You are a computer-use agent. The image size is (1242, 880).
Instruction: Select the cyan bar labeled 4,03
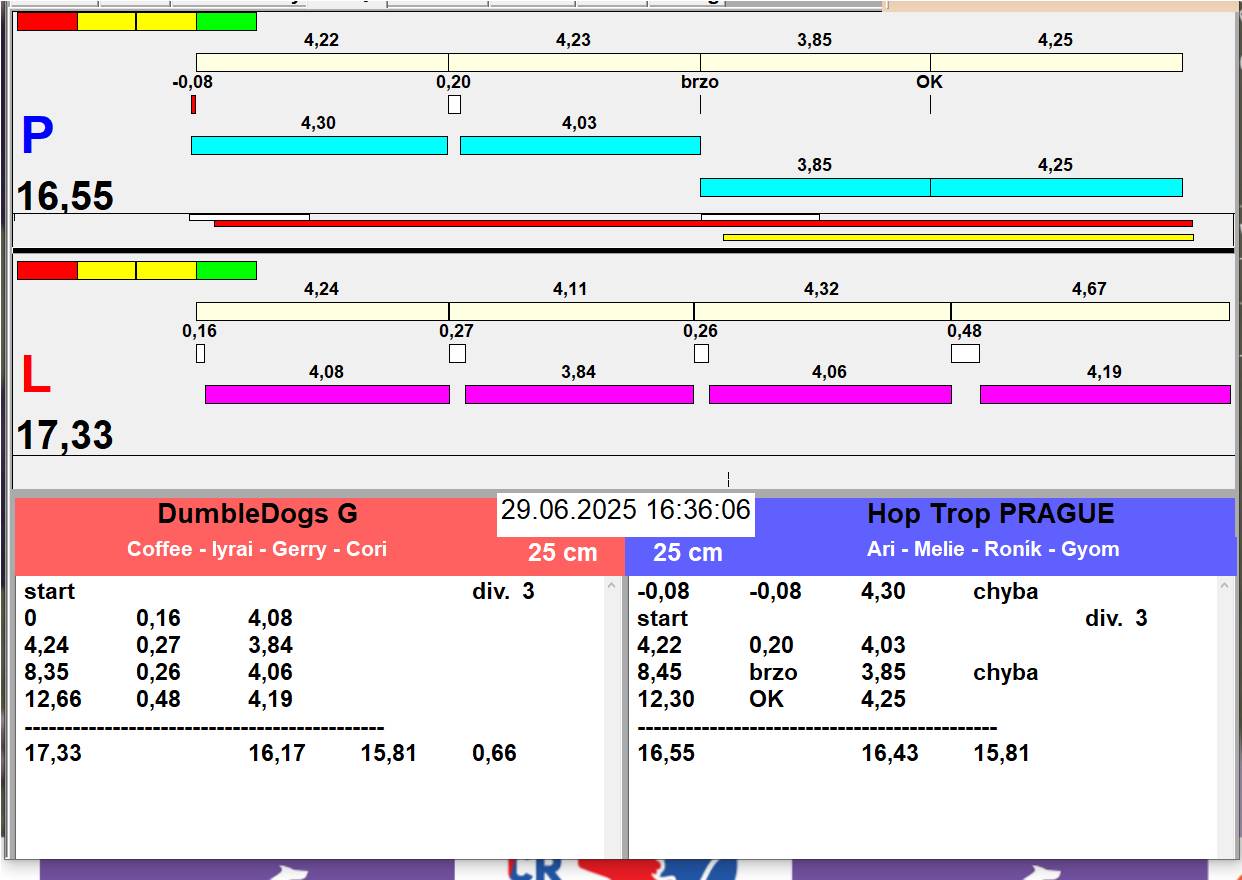580,145
